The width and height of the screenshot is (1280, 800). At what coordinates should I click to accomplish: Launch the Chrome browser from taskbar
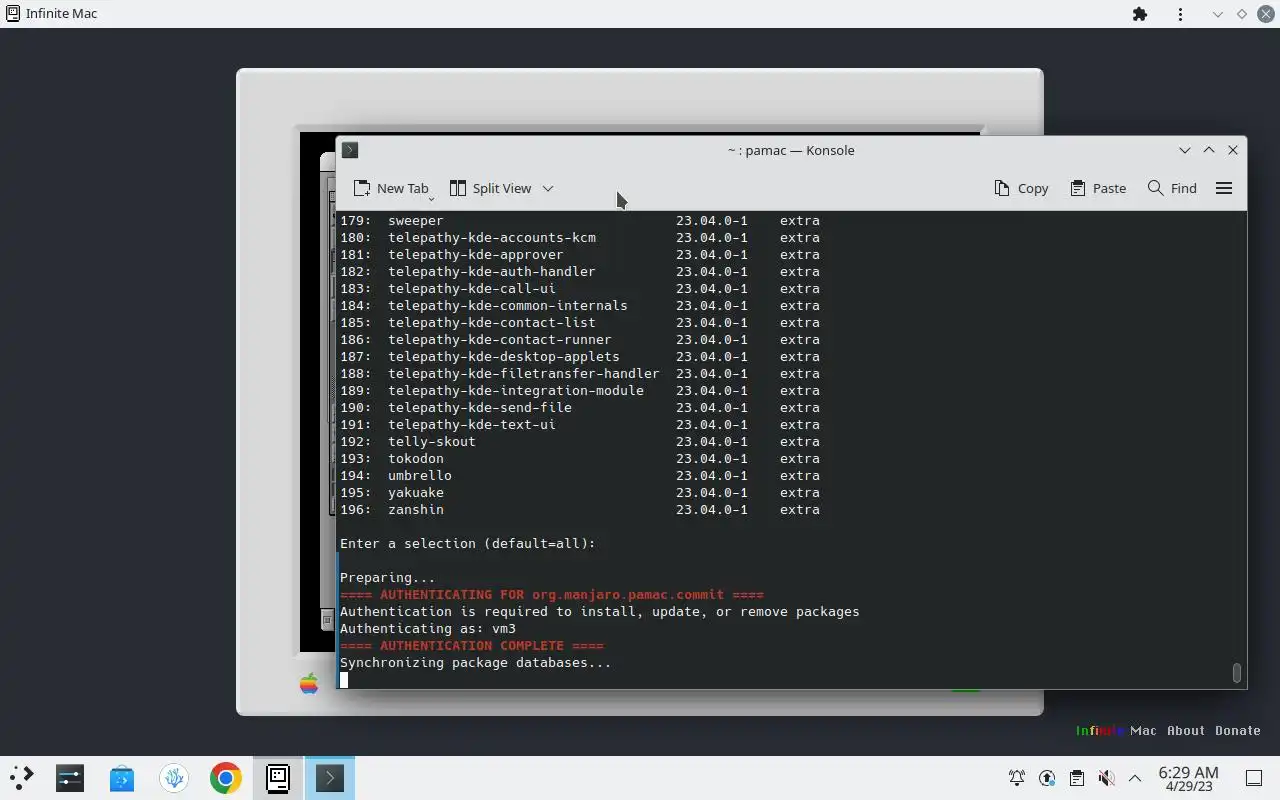(x=226, y=778)
